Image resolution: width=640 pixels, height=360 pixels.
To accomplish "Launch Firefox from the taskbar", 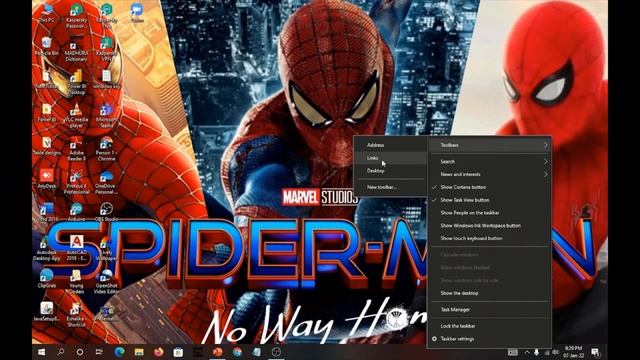I will (158, 352).
